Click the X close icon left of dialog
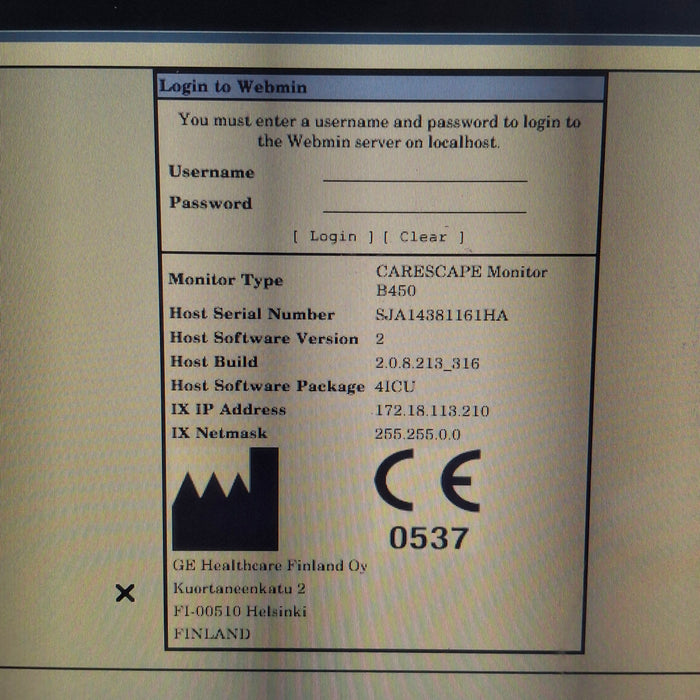This screenshot has height=700, width=700. point(125,593)
